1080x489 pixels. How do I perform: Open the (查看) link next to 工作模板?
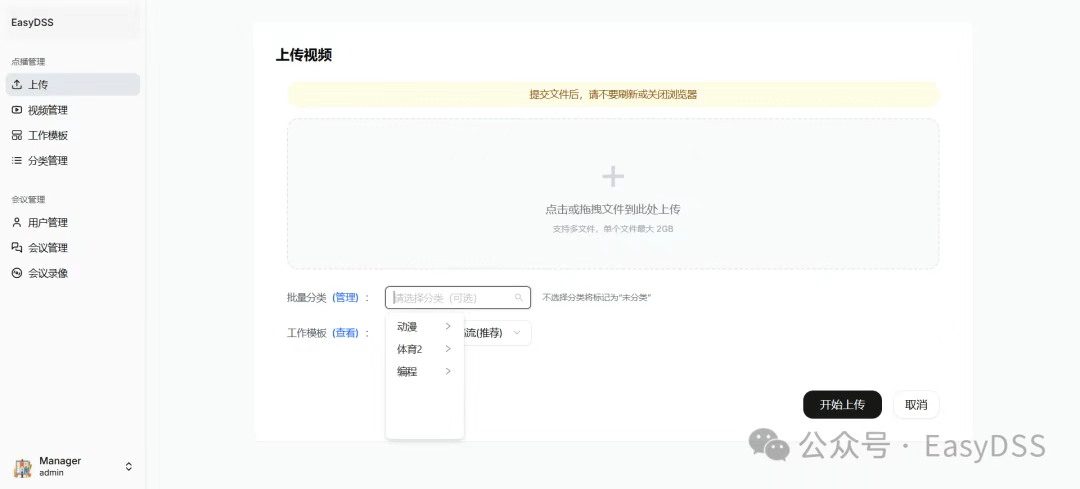pyautogui.click(x=345, y=333)
